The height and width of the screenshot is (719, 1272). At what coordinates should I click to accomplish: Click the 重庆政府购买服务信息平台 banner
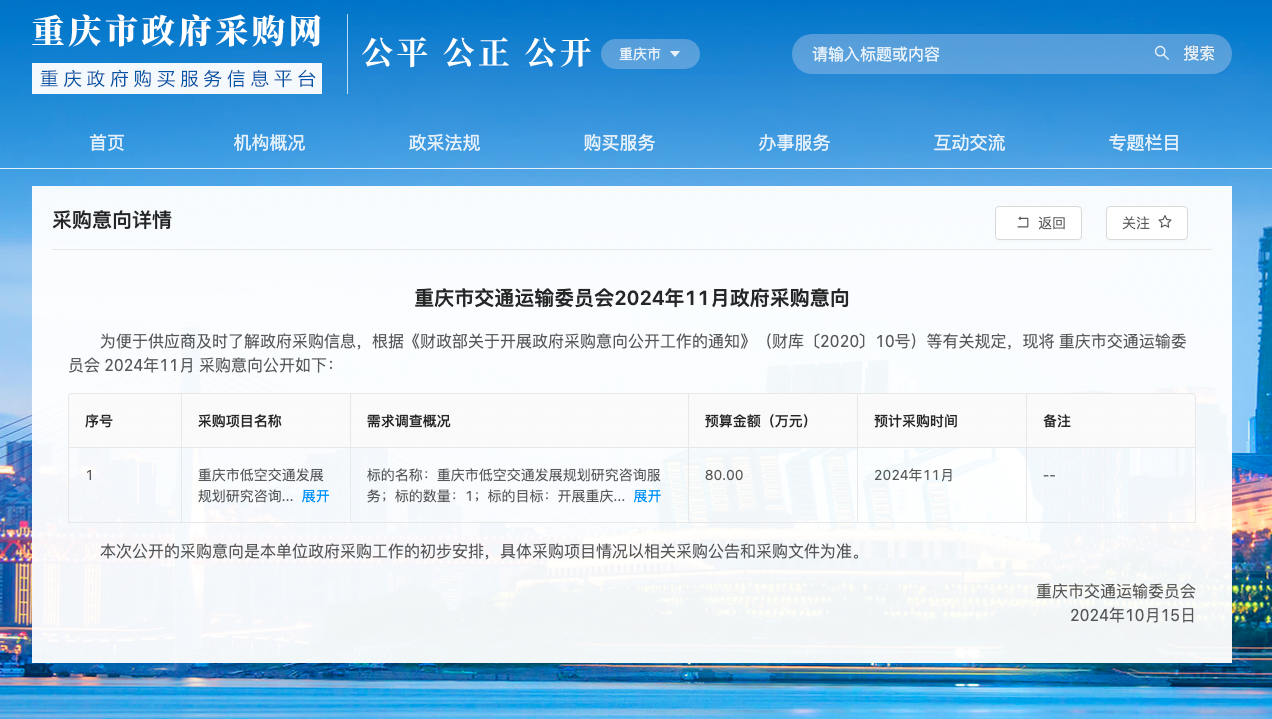(177, 79)
